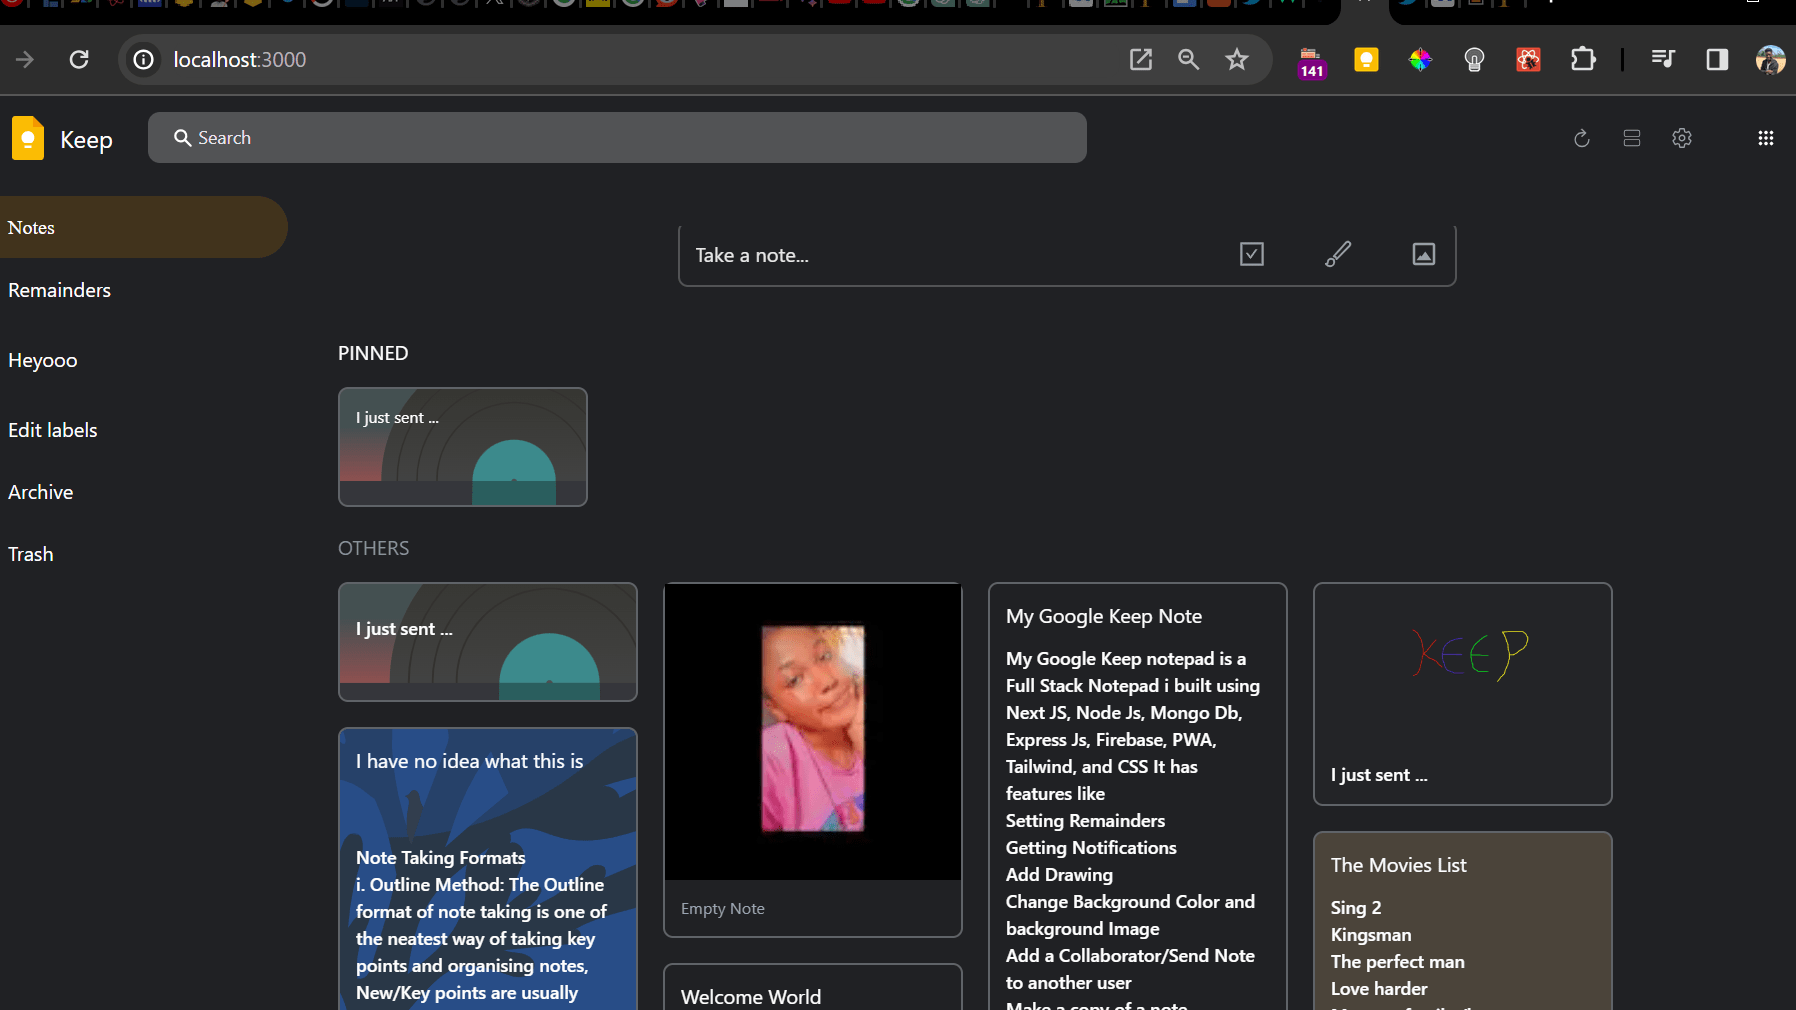
Task: Toggle the browser side panel
Action: click(x=1717, y=59)
